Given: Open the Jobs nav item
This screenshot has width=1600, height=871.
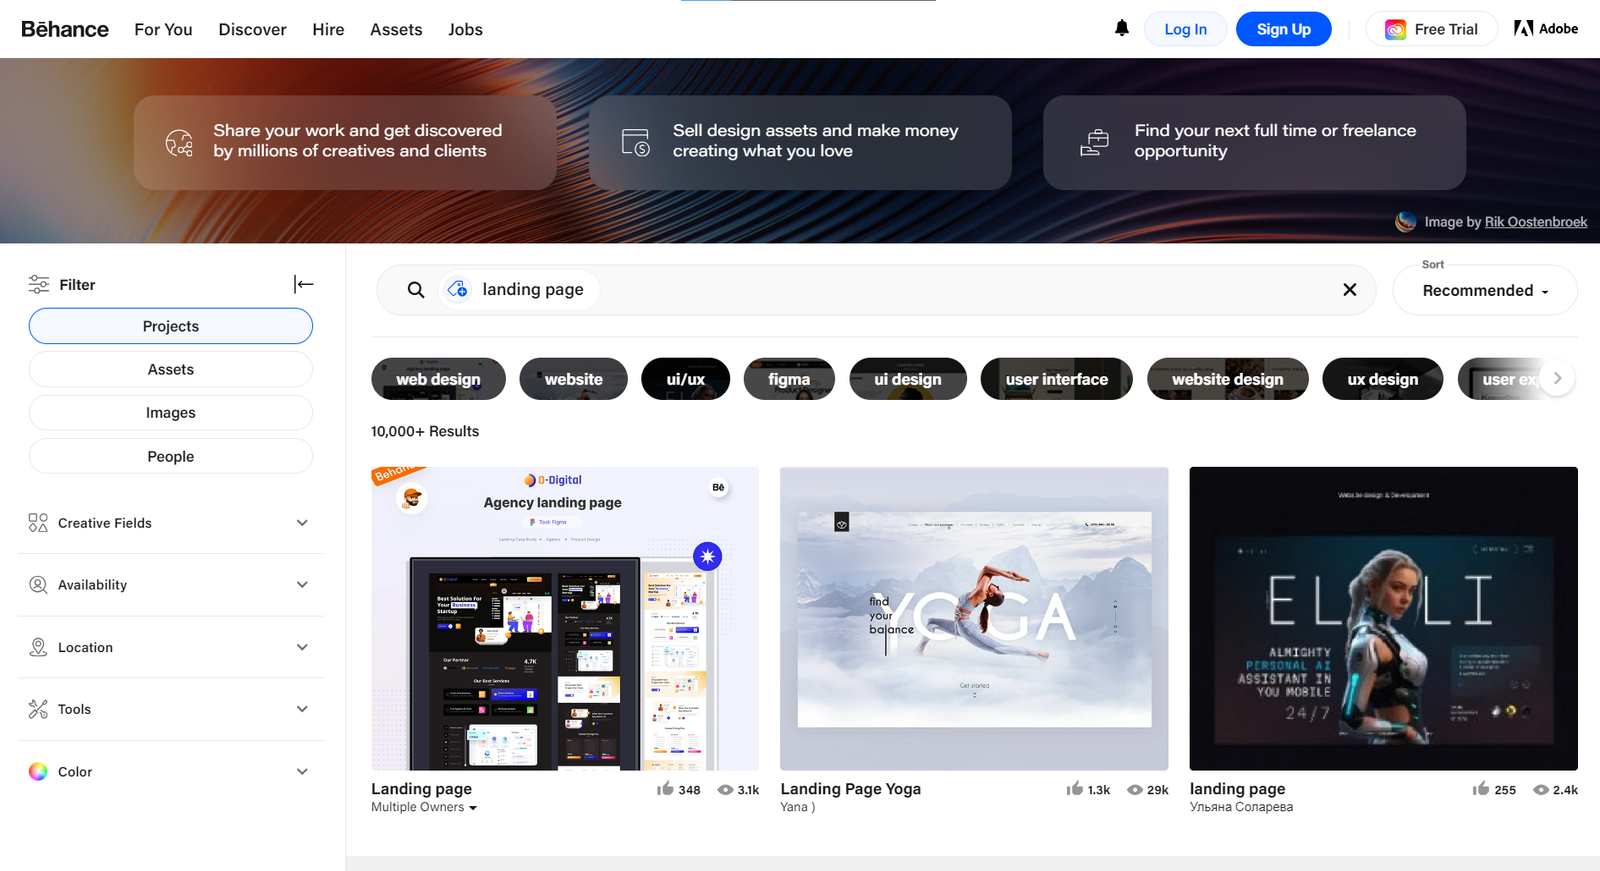Looking at the screenshot, I should [465, 29].
